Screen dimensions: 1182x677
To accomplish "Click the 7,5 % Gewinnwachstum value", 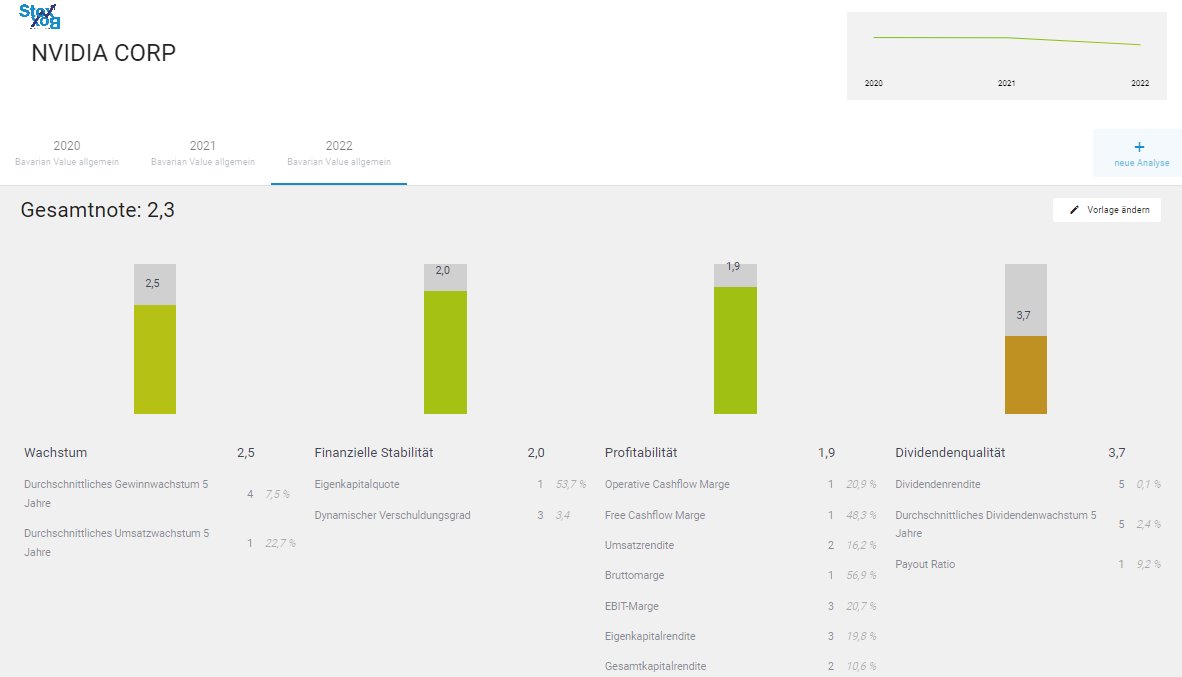I will [x=277, y=494].
